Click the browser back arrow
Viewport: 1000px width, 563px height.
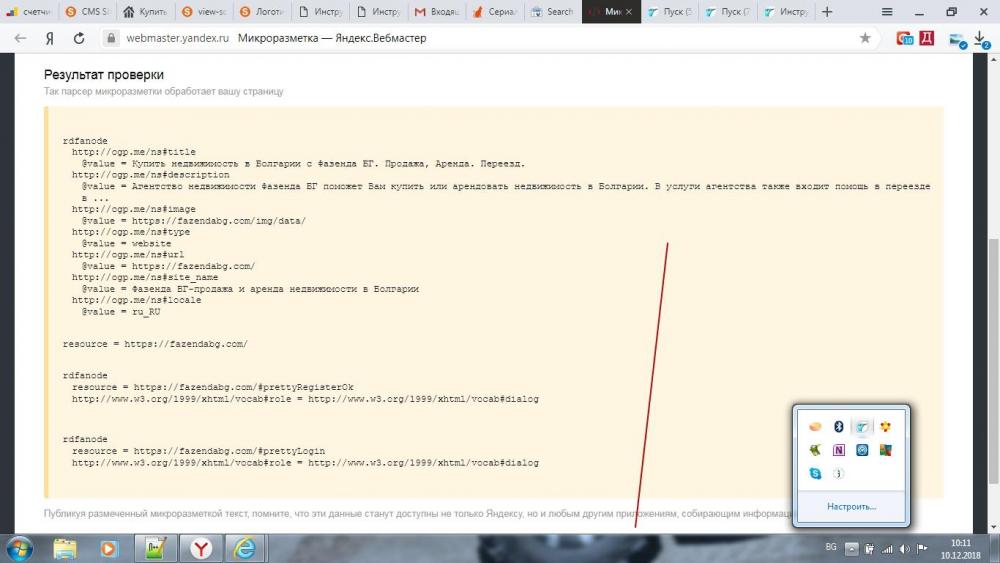click(20, 38)
